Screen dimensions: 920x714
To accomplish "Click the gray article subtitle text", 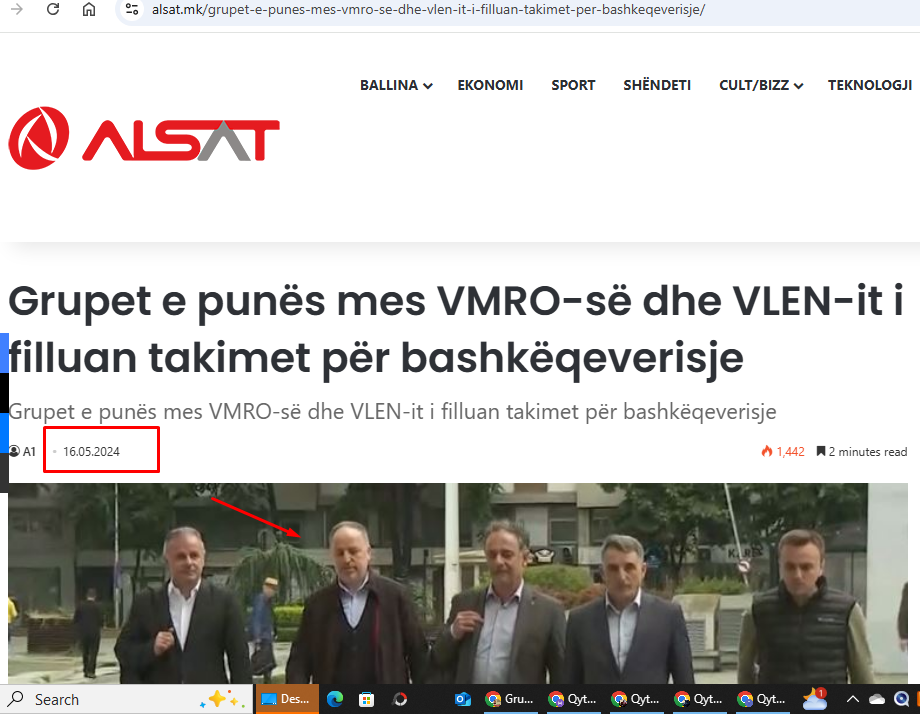I will (x=392, y=412).
